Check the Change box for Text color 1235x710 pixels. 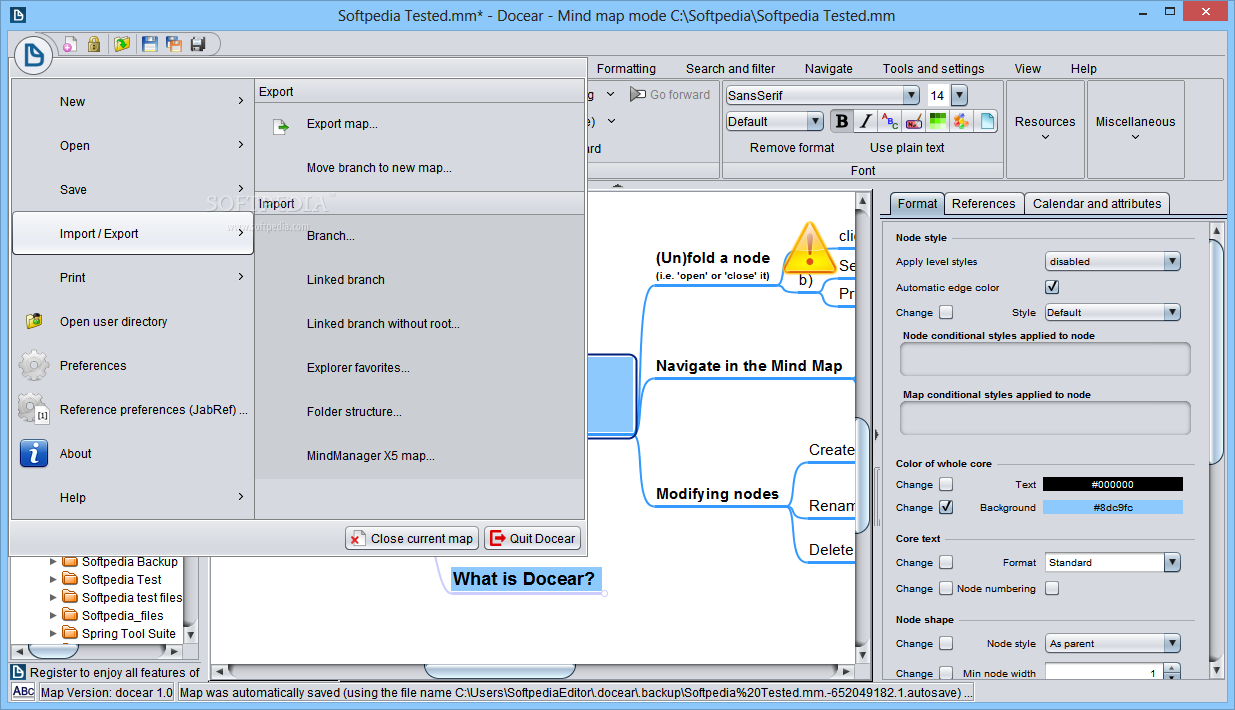946,484
